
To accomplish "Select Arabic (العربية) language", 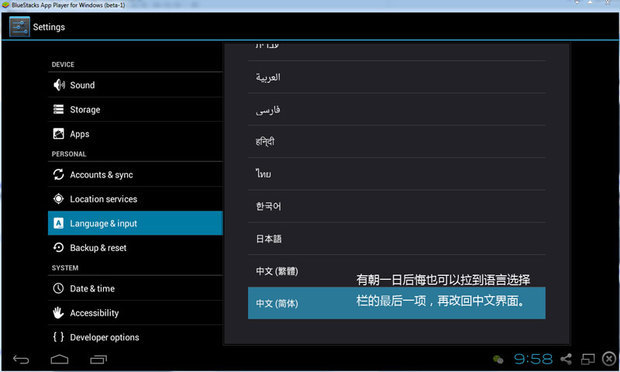I will [x=397, y=77].
